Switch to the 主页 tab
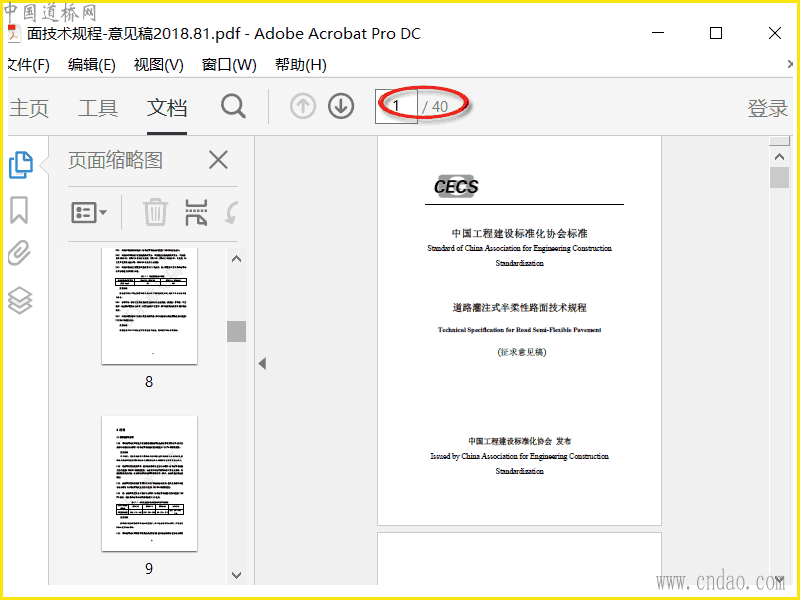Viewport: 800px width, 600px height. point(29,108)
